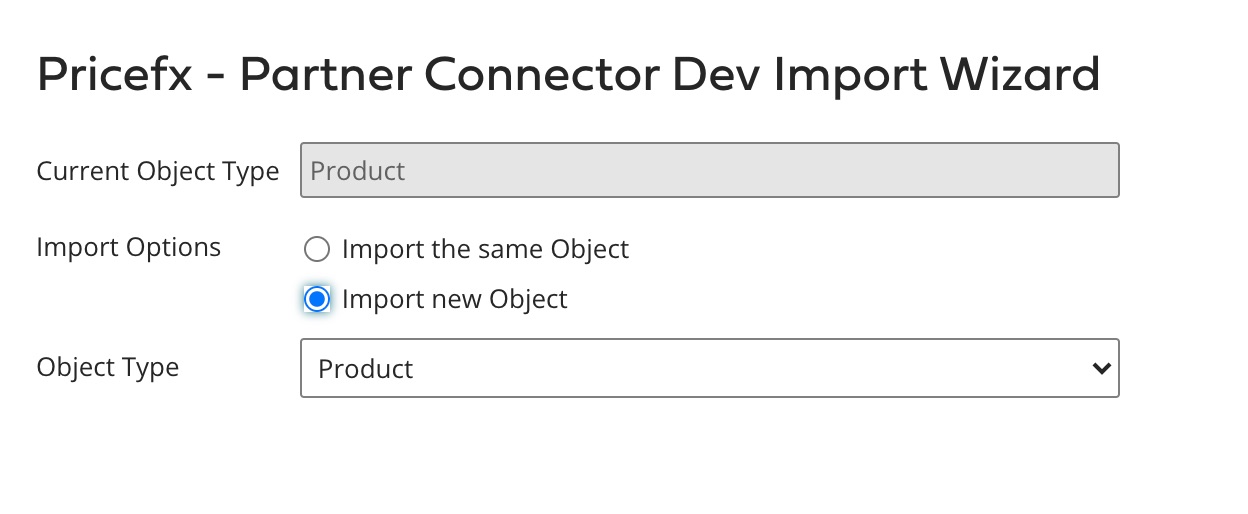Image resolution: width=1248 pixels, height=514 pixels.
Task: Click the "Import new Object" label text
Action: click(454, 299)
